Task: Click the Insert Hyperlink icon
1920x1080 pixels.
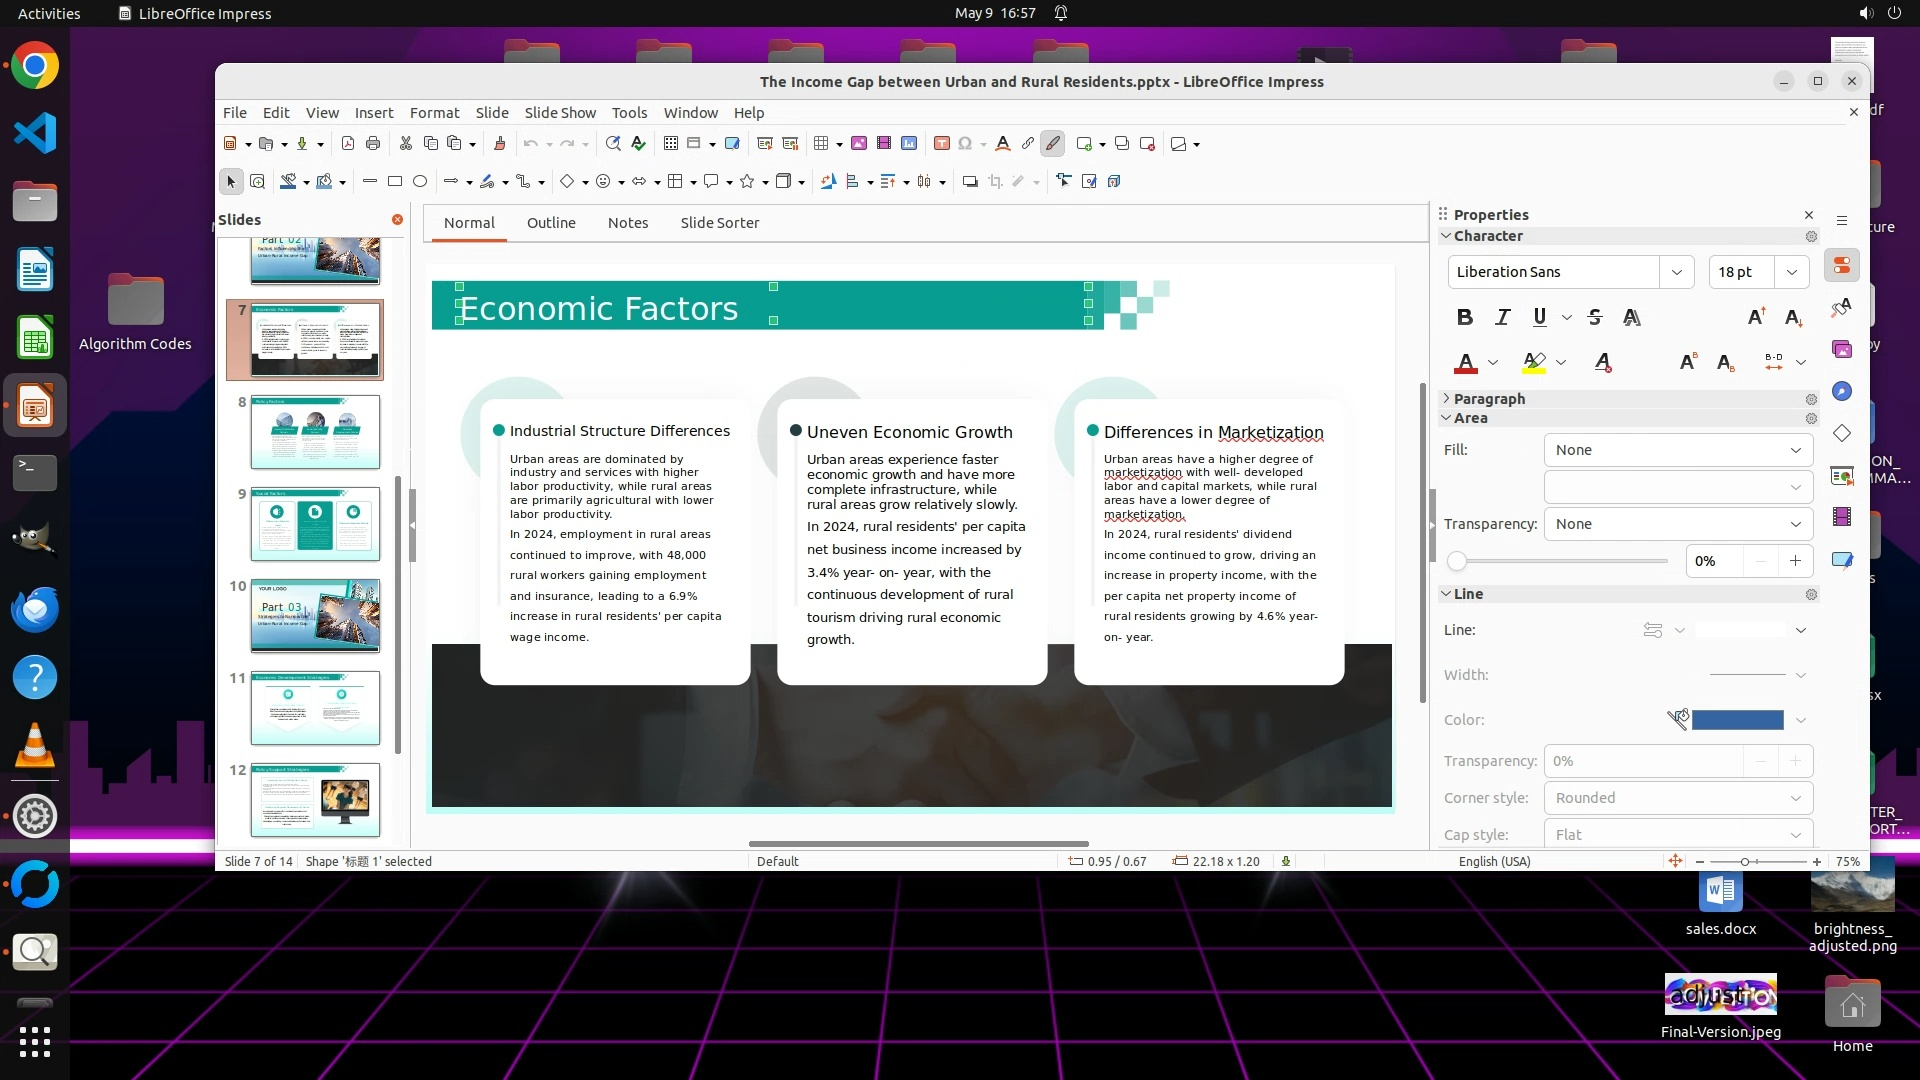Action: (1027, 144)
